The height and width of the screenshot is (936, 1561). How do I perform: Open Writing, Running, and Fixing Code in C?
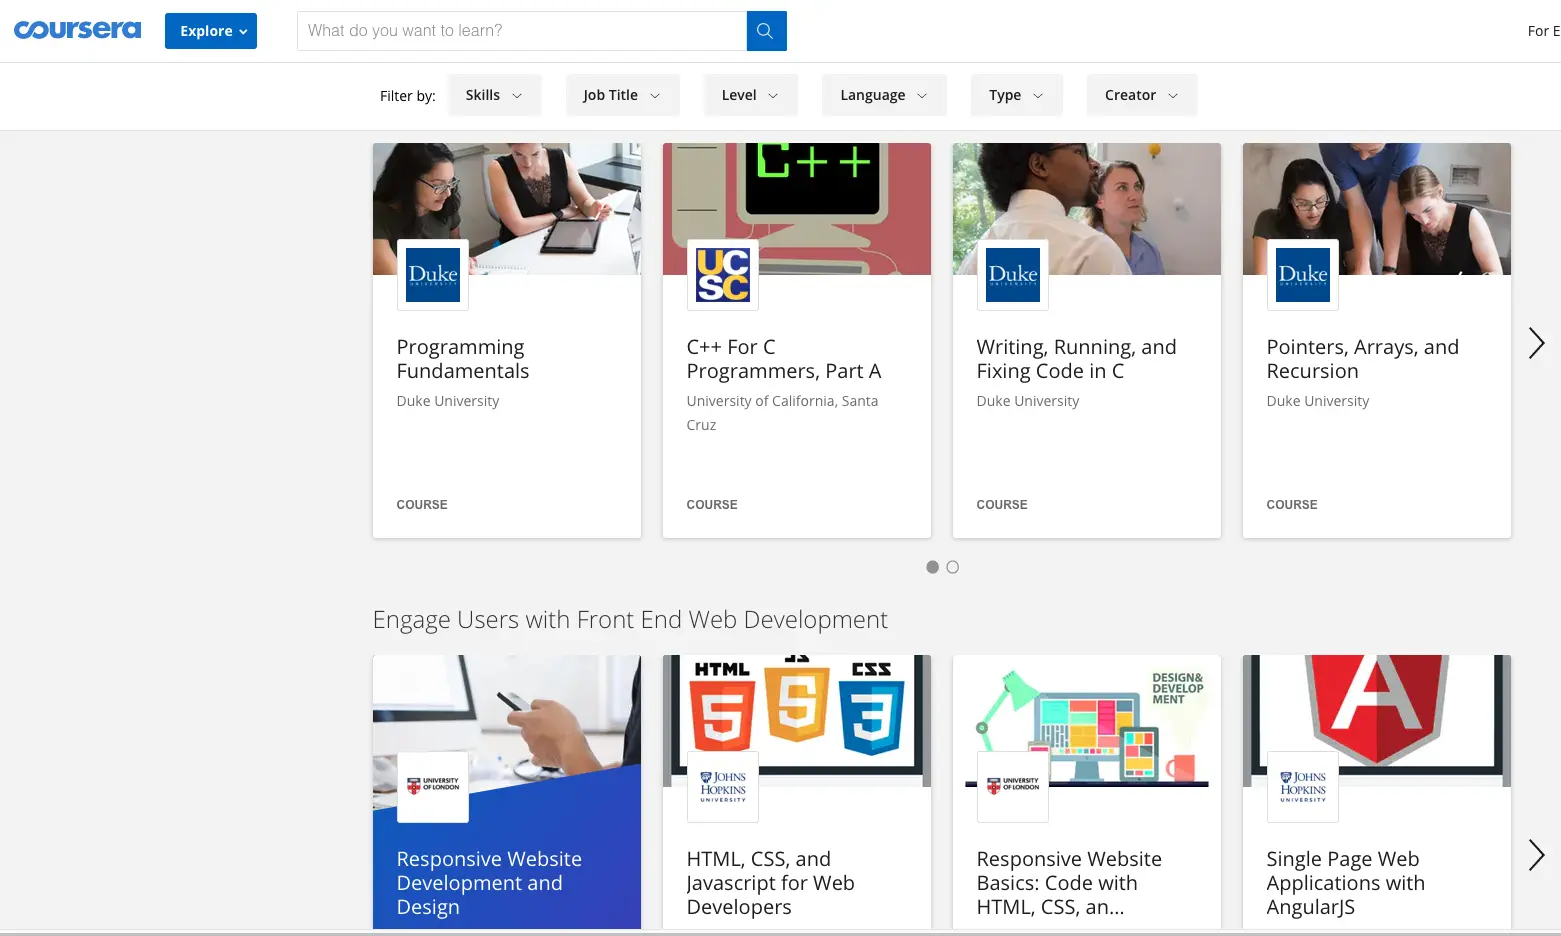[x=1076, y=359]
